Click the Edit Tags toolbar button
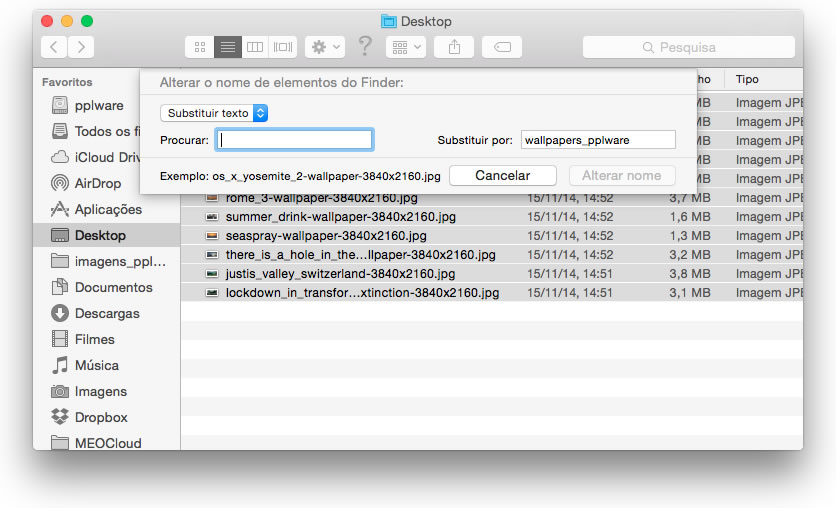The width and height of the screenshot is (836, 508). pyautogui.click(x=502, y=47)
